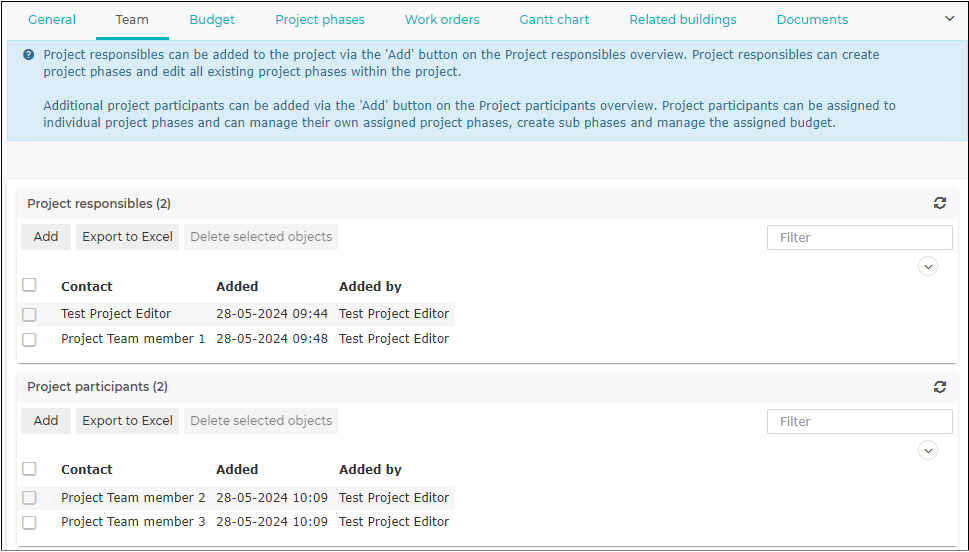The width and height of the screenshot is (969, 552).
Task: Click Delete selected objects in Project responsibles
Action: click(261, 237)
